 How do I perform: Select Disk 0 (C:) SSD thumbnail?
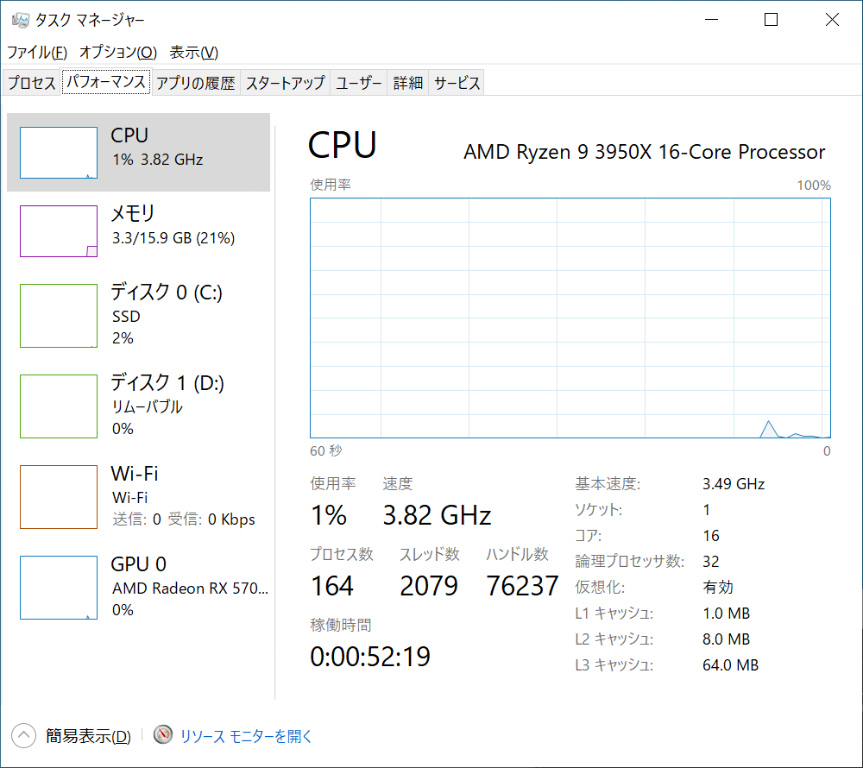click(59, 315)
